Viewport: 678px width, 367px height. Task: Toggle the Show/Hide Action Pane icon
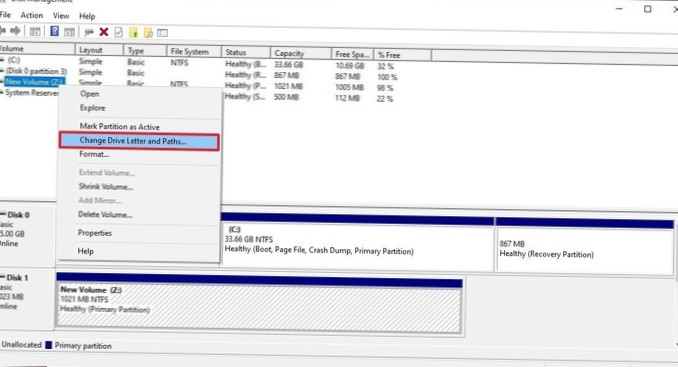coord(69,32)
